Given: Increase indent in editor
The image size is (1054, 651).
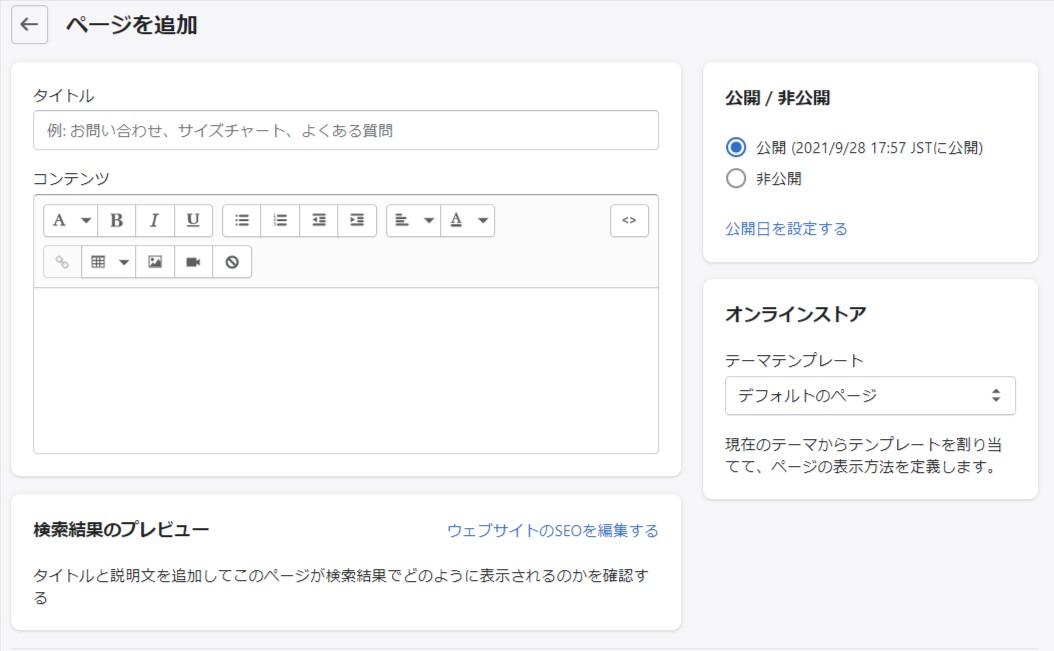Looking at the screenshot, I should click(357, 220).
